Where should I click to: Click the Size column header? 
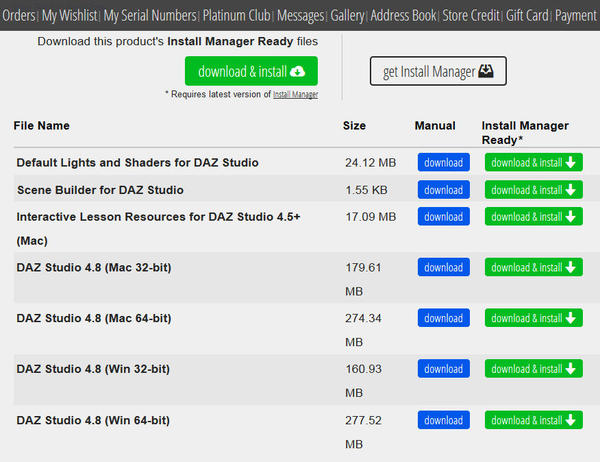point(354,126)
